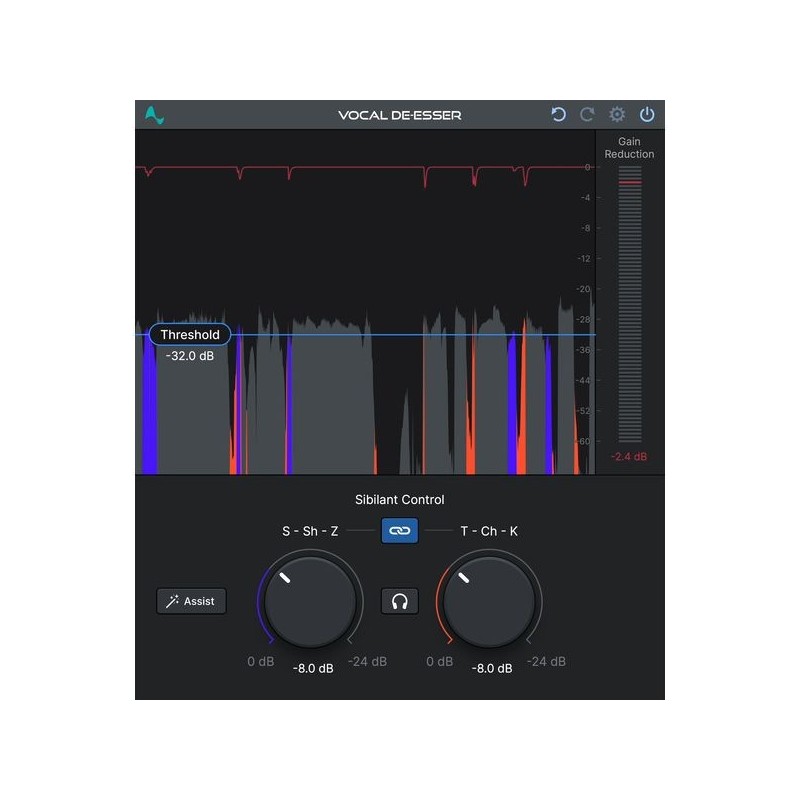Undo the last change with the undo arrow
The height and width of the screenshot is (800, 800).
(560, 114)
